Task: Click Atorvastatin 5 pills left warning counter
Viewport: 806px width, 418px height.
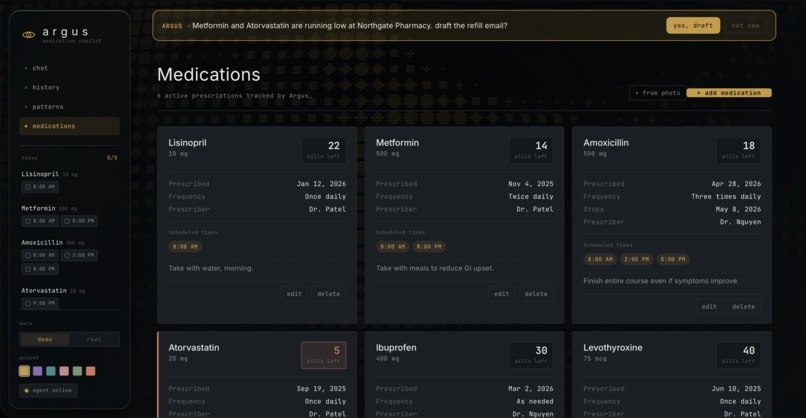Action: click(324, 355)
